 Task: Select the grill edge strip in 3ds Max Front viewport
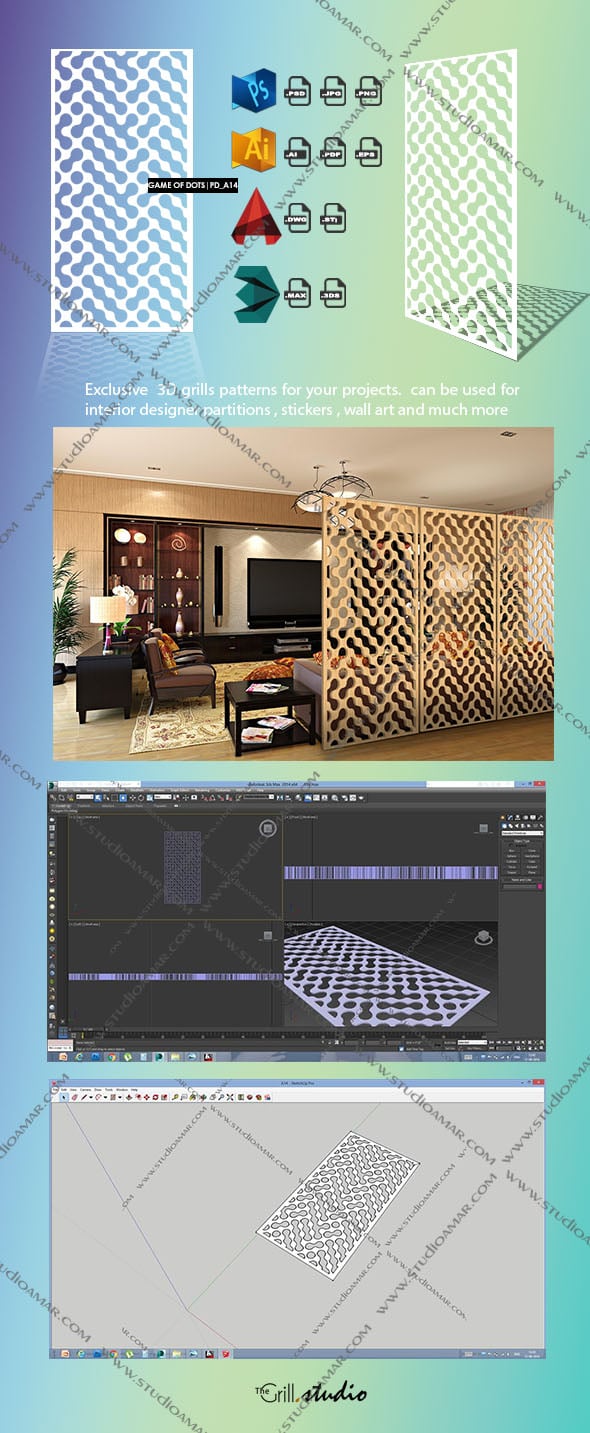[391, 872]
